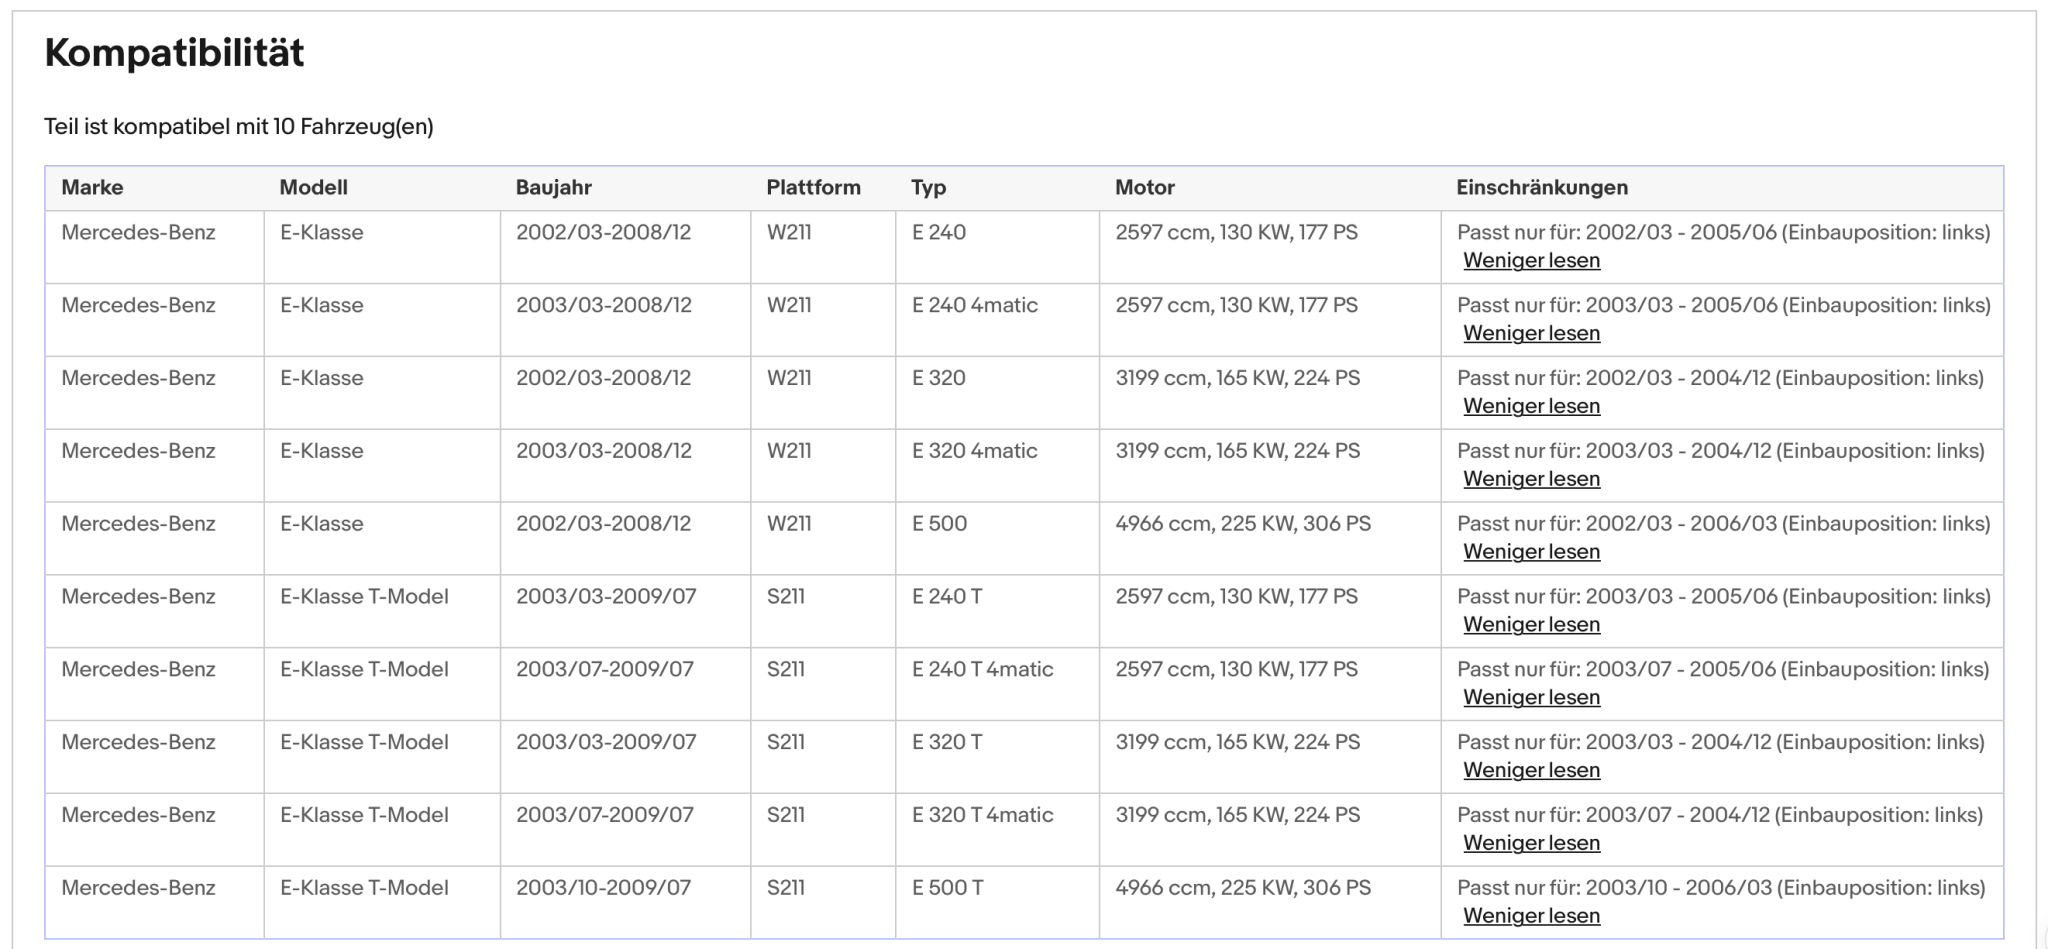Click "Weniger lesen" in the W211 E 240 4matic row
Image resolution: width=2048 pixels, height=949 pixels.
[1531, 333]
